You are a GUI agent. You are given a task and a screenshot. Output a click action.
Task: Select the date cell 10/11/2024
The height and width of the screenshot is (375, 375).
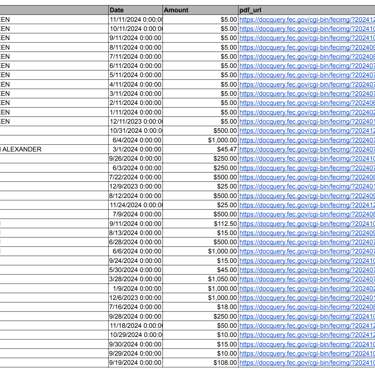point(136,29)
